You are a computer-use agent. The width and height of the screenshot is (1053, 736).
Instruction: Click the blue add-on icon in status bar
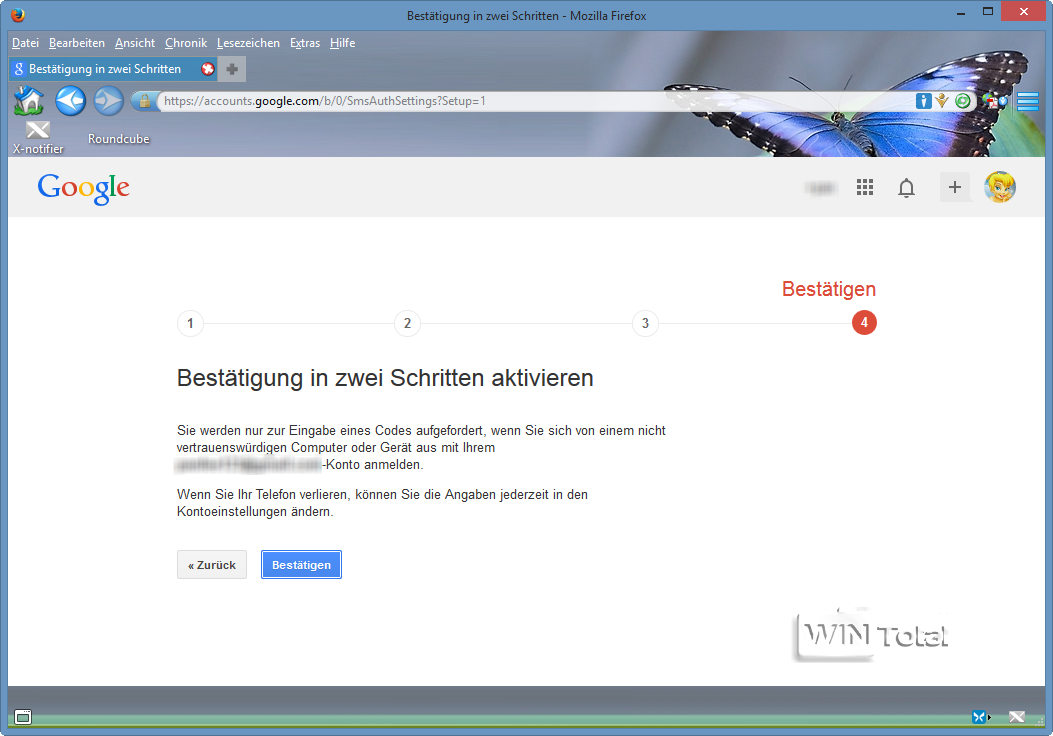[x=981, y=717]
